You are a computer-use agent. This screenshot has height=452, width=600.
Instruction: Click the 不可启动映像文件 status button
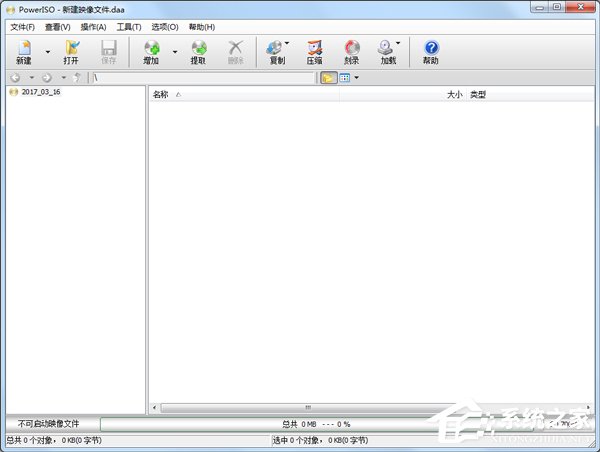coord(49,424)
